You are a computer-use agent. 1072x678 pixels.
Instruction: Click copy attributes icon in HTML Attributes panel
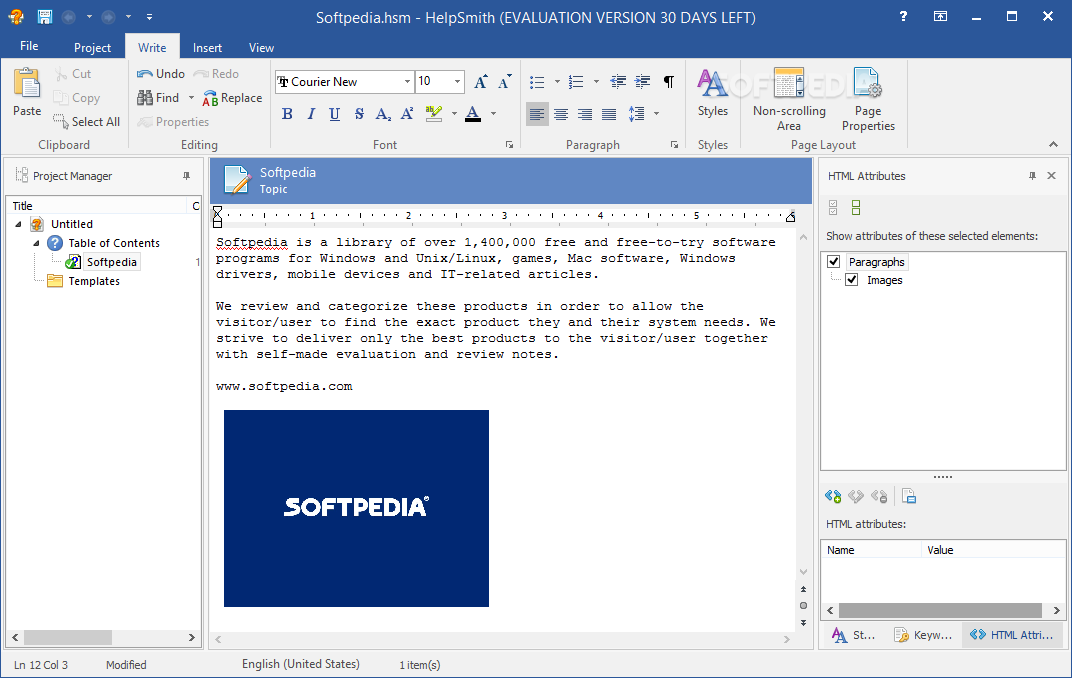[x=909, y=496]
